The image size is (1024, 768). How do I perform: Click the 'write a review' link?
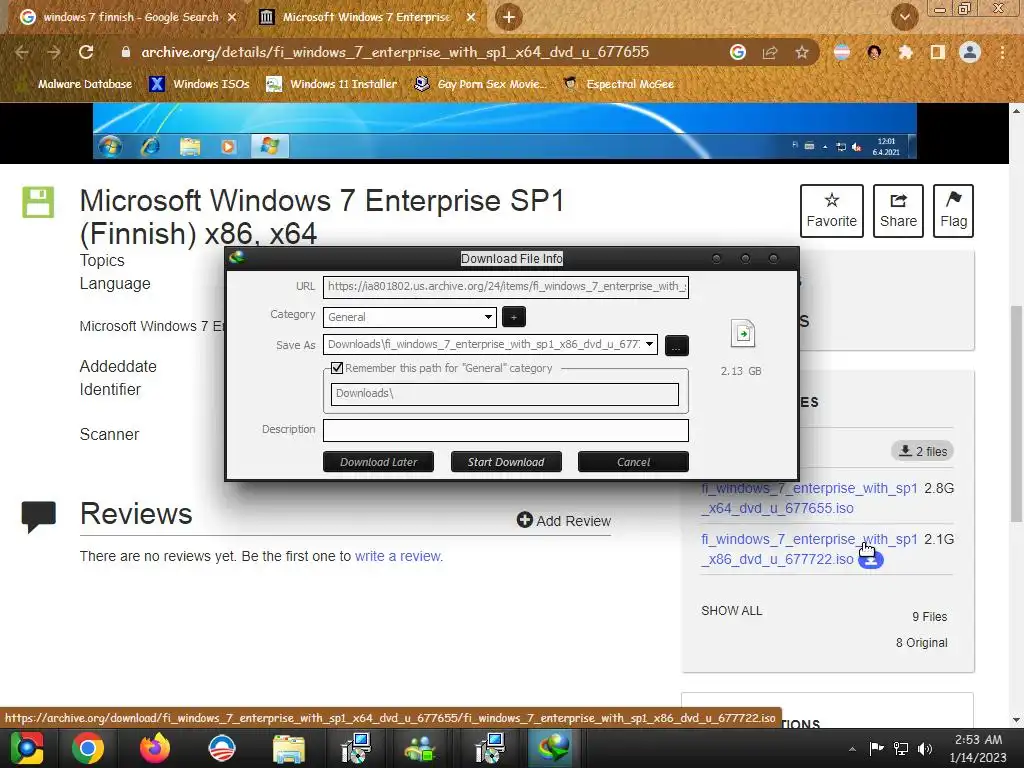[x=398, y=556]
